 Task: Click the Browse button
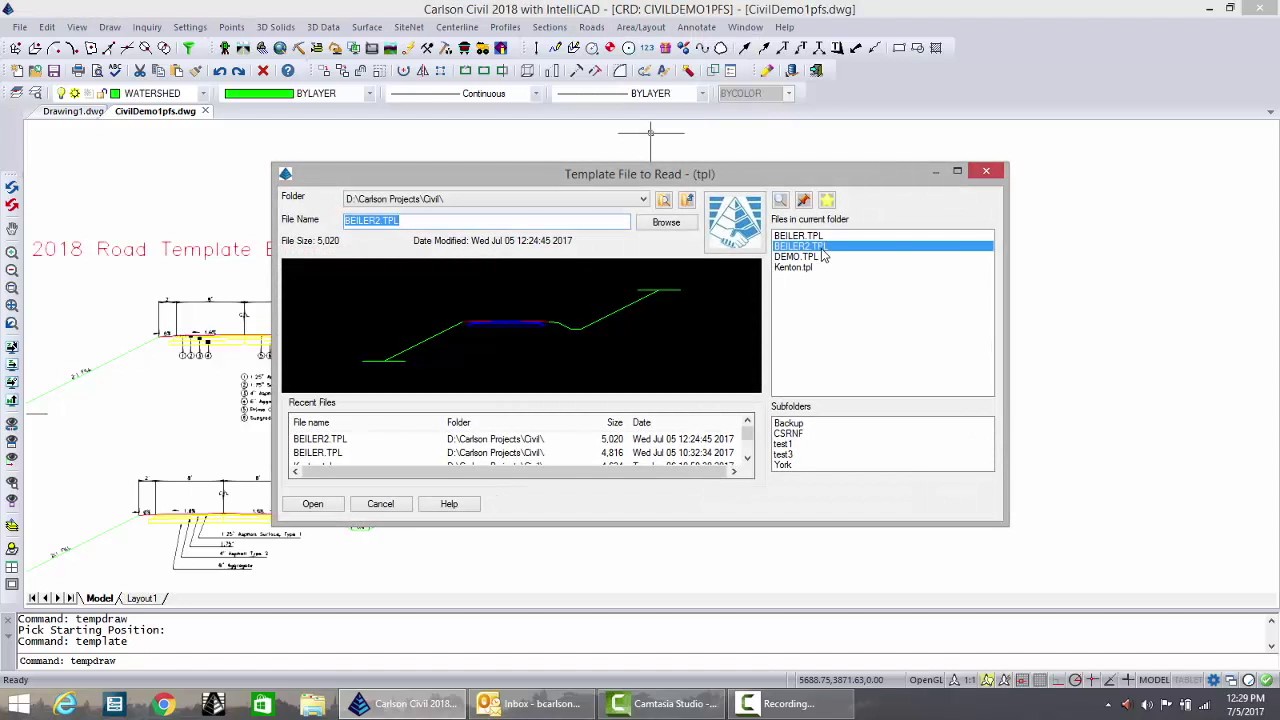coord(666,222)
